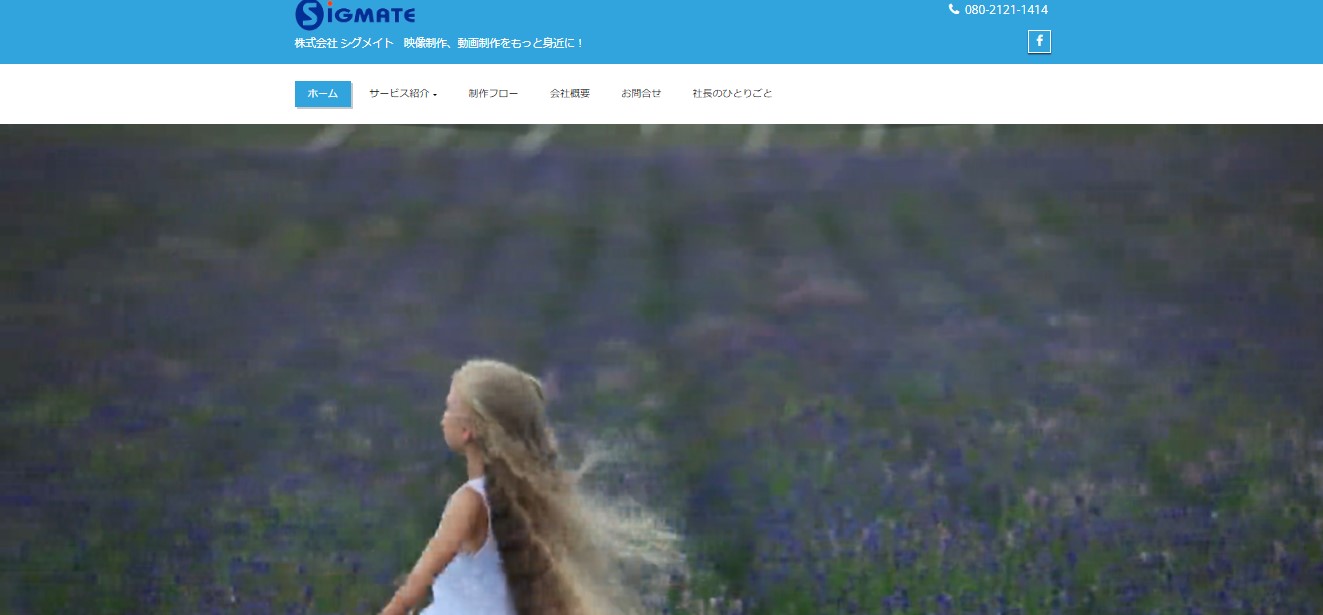Viewport: 1323px width, 615px height.
Task: Open the お問合せ contact page
Action: tap(641, 93)
